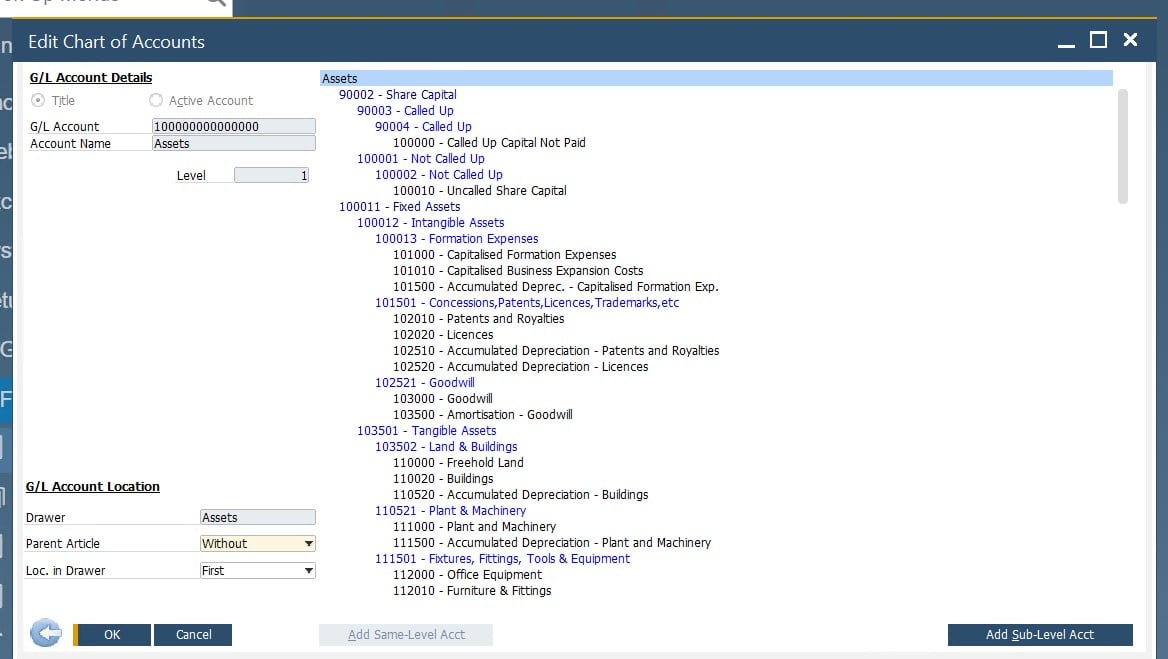Click the Drawer field showing Assets
Viewport: 1168px width, 659px height.
tap(257, 518)
